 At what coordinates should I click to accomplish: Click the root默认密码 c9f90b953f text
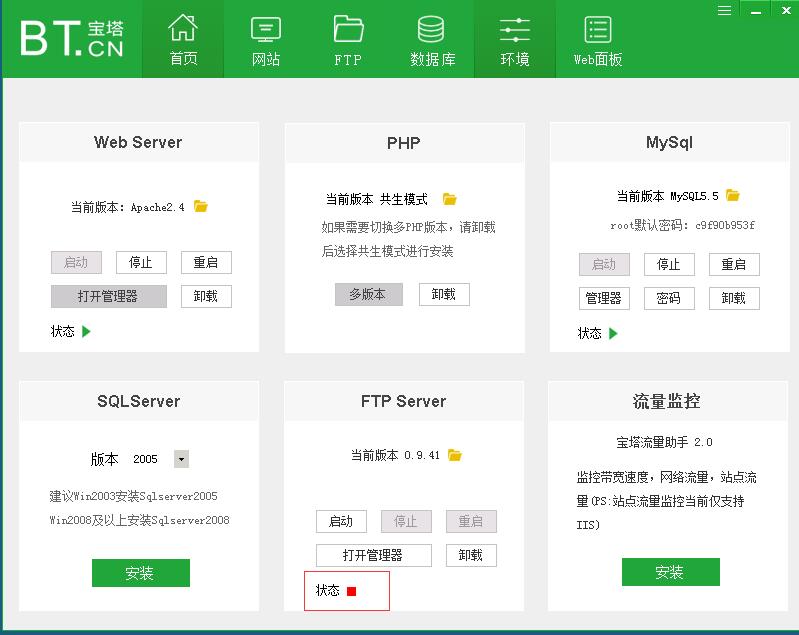point(682,225)
